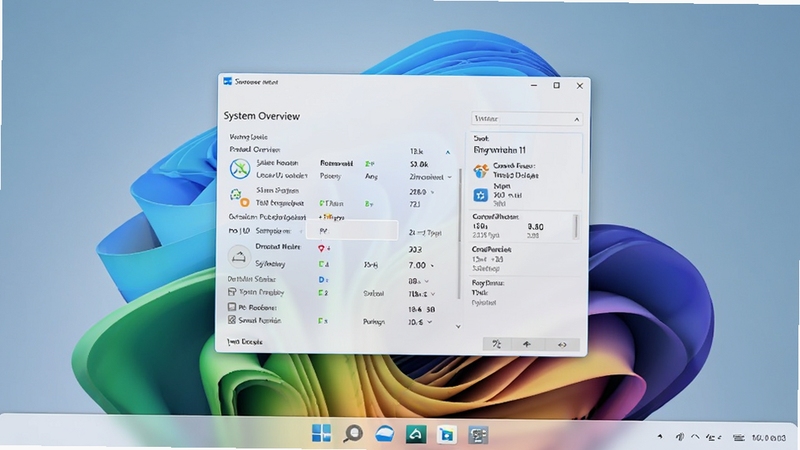This screenshot has width=800, height=450.
Task: Launch the blue Edge-like taskbar app
Action: click(x=385, y=434)
